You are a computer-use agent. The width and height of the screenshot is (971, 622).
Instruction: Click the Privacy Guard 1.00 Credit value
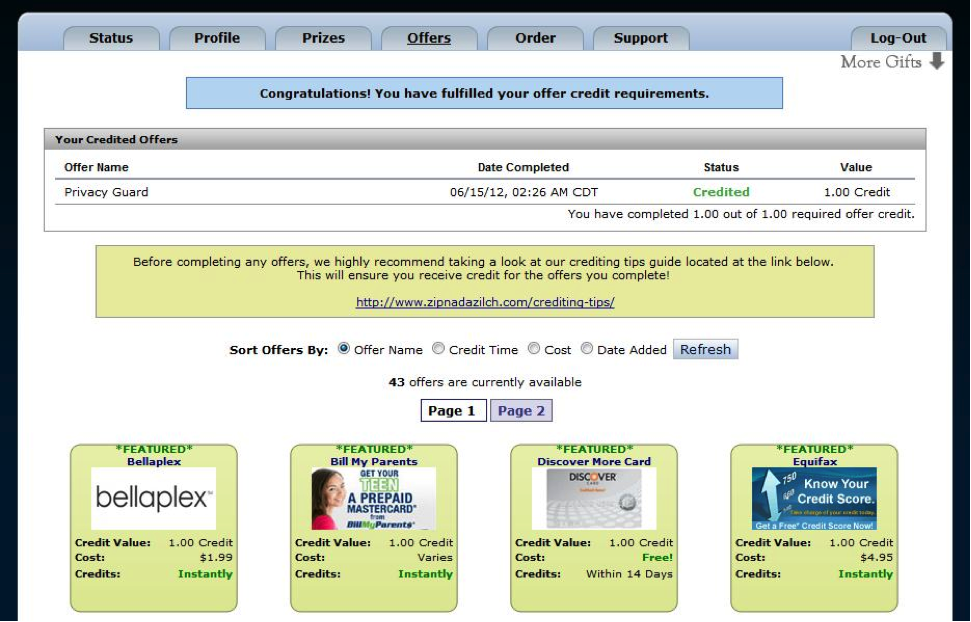click(x=857, y=192)
